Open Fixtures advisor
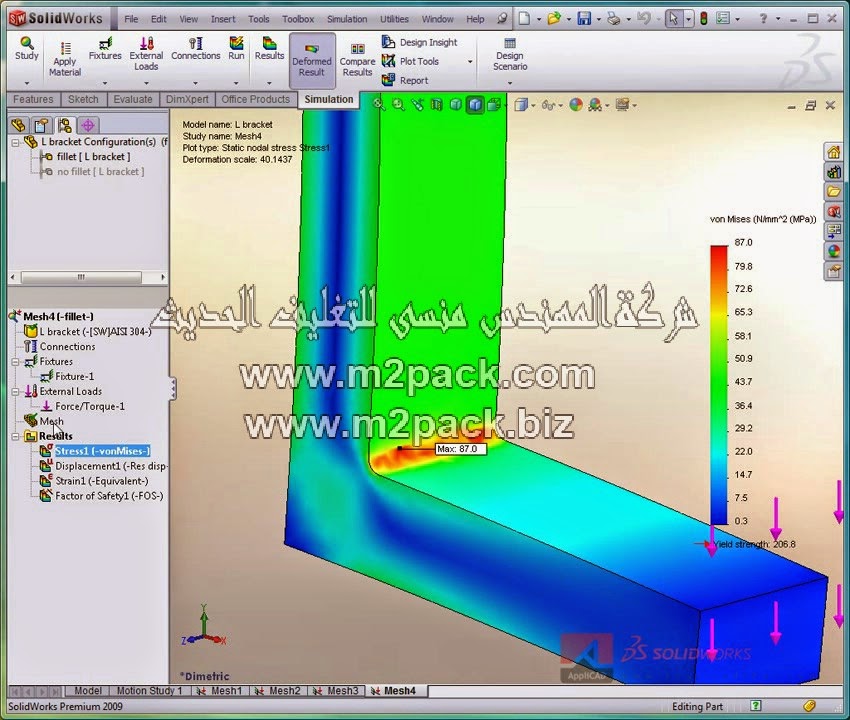This screenshot has width=850, height=720. 105,49
